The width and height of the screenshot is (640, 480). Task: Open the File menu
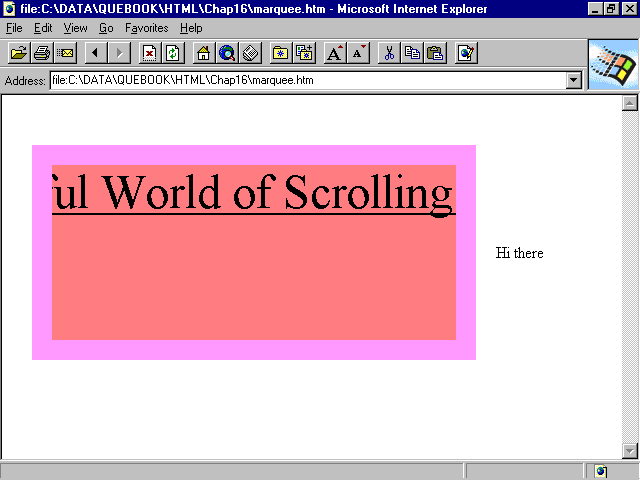pyautogui.click(x=14, y=28)
